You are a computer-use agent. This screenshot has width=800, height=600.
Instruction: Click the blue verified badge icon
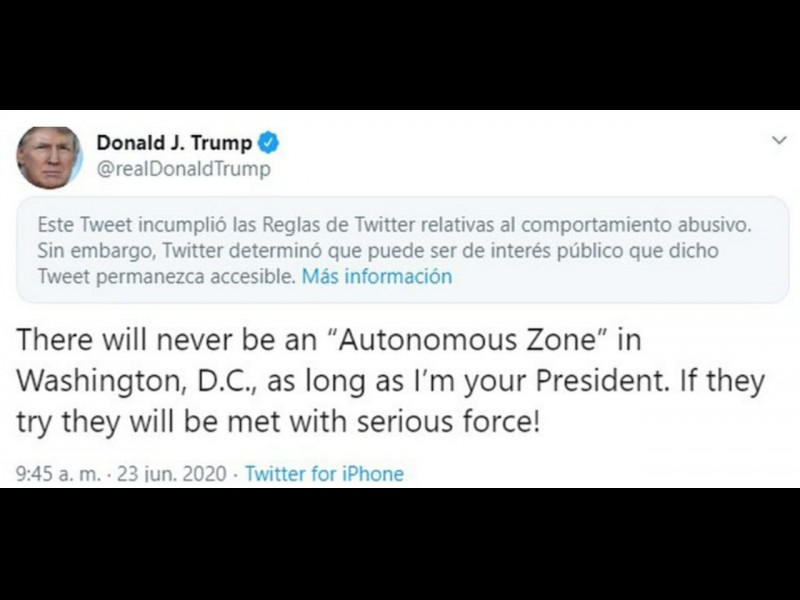click(269, 143)
